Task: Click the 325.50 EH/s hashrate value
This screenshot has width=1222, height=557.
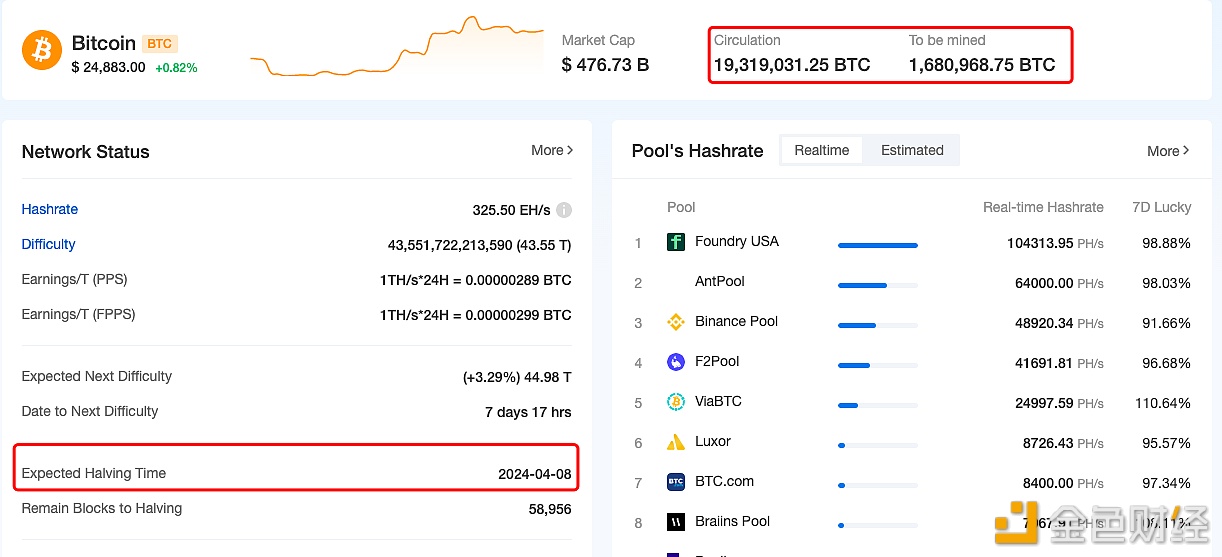Action: pos(511,210)
